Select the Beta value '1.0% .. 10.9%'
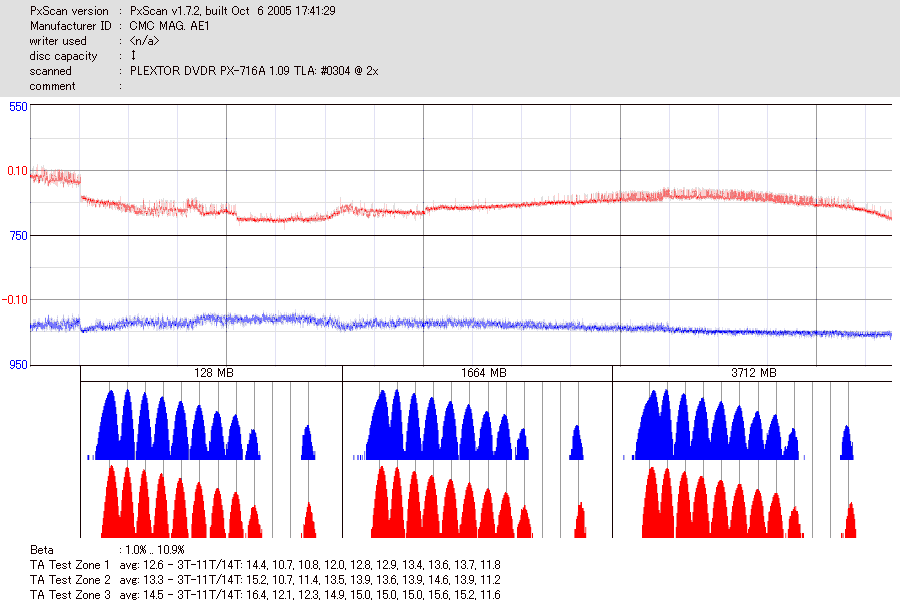The image size is (900, 607). 155,550
